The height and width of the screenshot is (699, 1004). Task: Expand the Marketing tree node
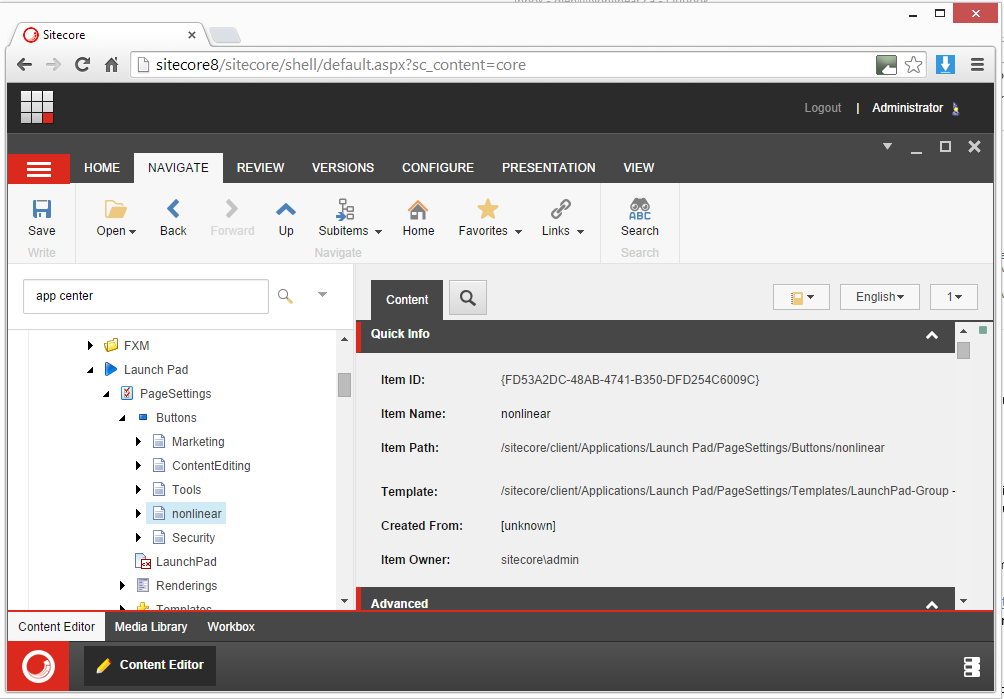click(x=138, y=442)
